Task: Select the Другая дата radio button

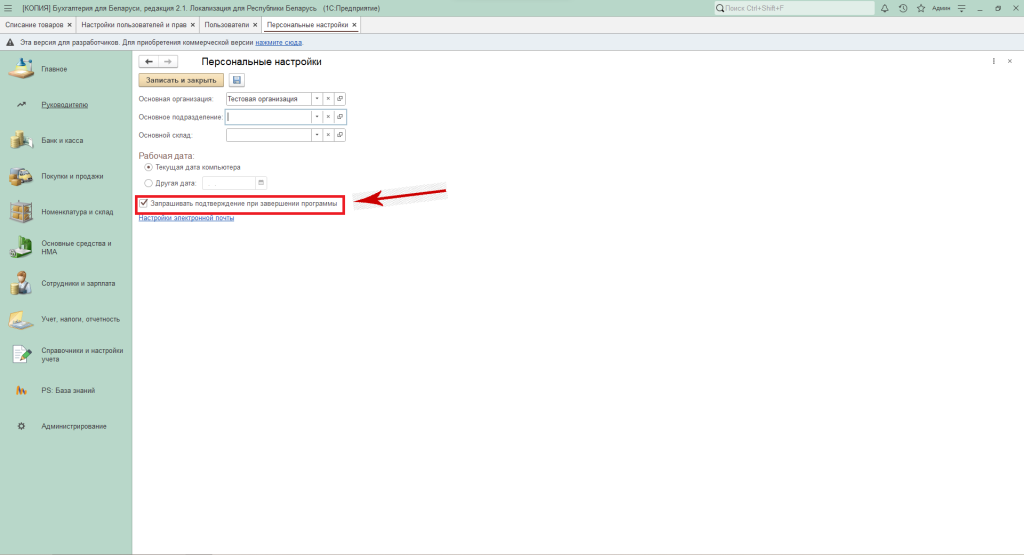Action: pyautogui.click(x=149, y=183)
